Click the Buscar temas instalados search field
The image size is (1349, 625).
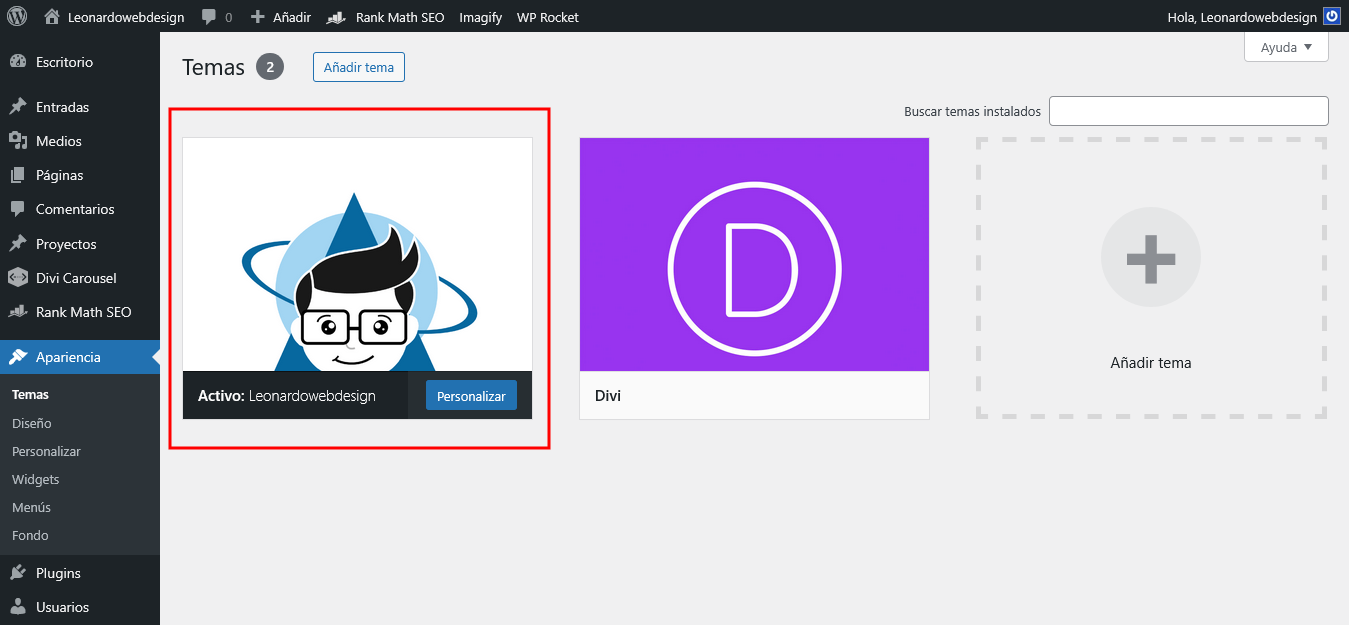pos(1188,111)
